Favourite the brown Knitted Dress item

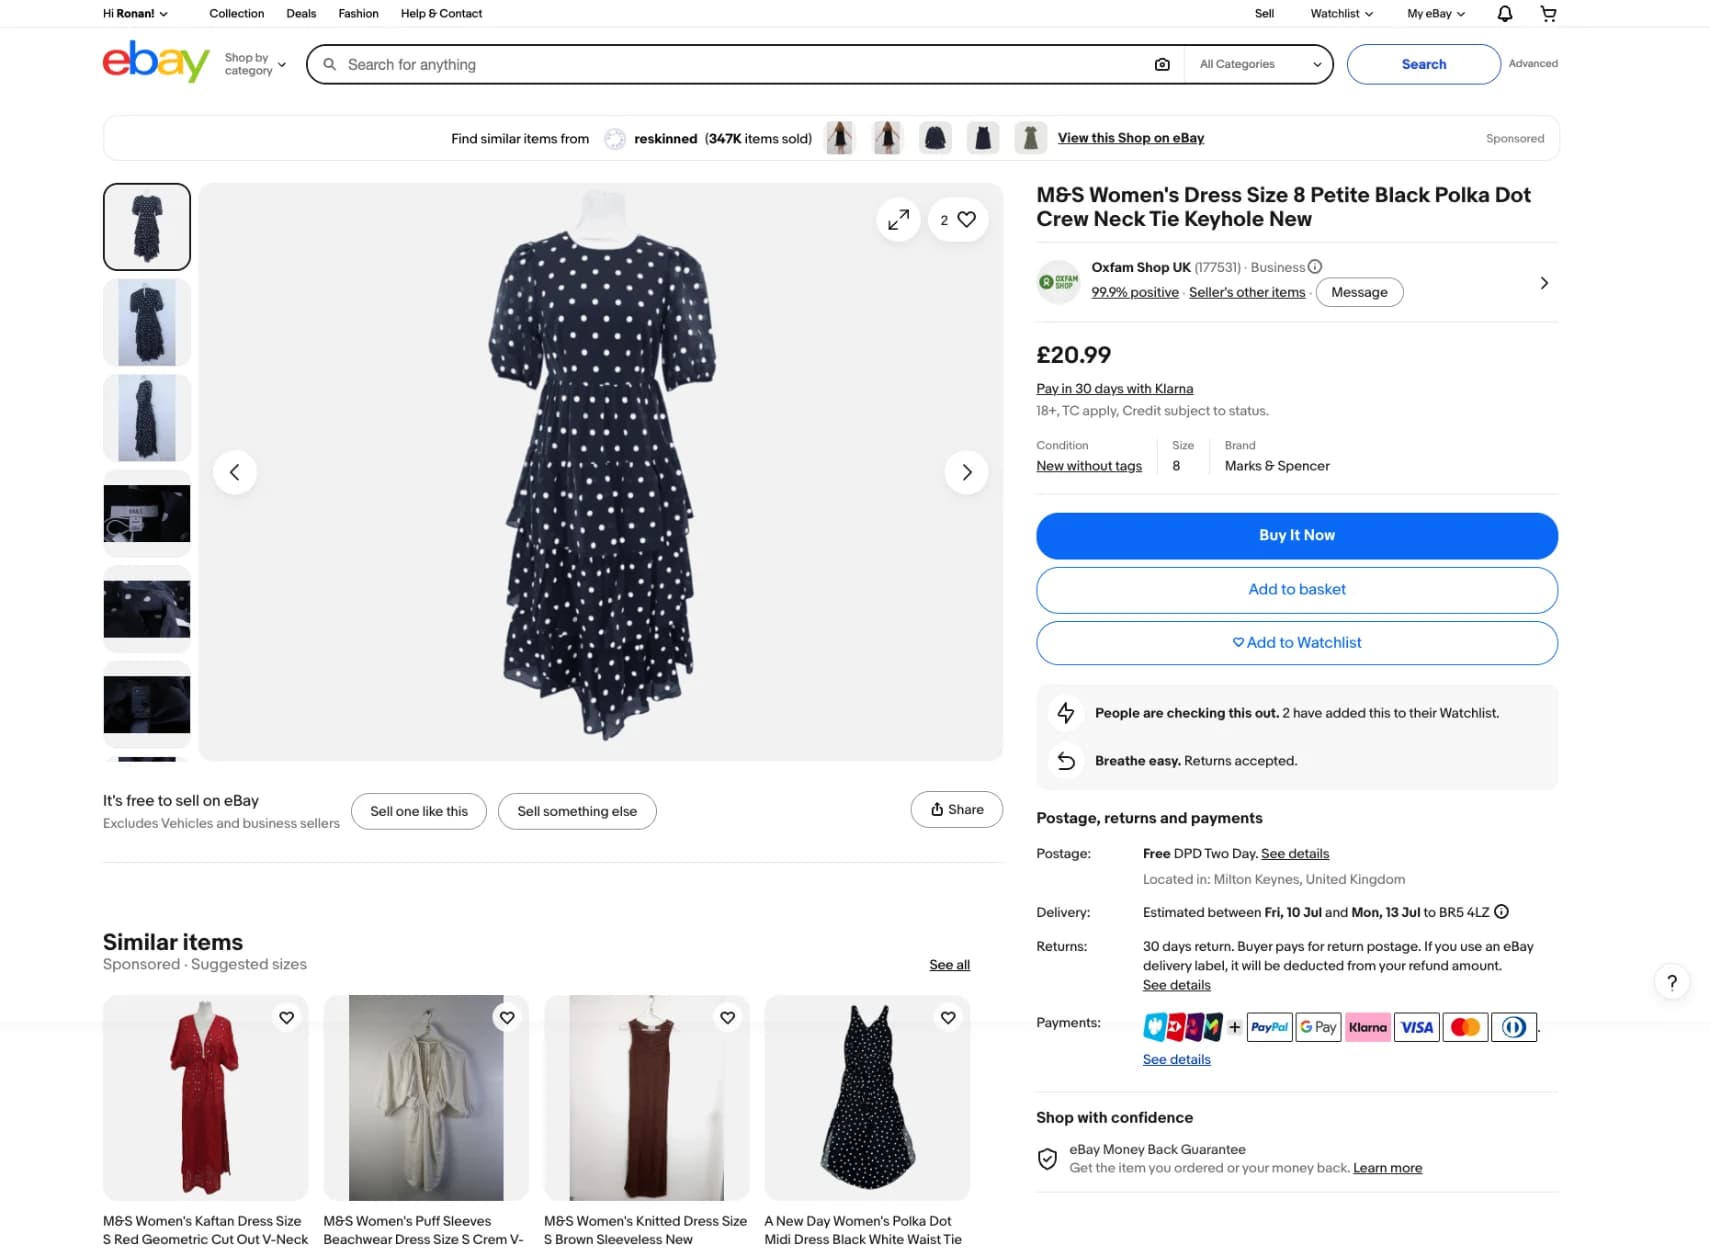pyautogui.click(x=728, y=1017)
